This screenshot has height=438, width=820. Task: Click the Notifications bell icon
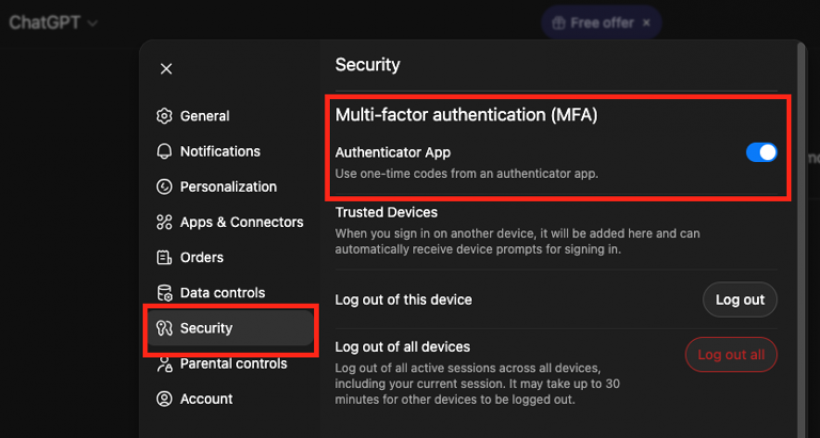165,152
